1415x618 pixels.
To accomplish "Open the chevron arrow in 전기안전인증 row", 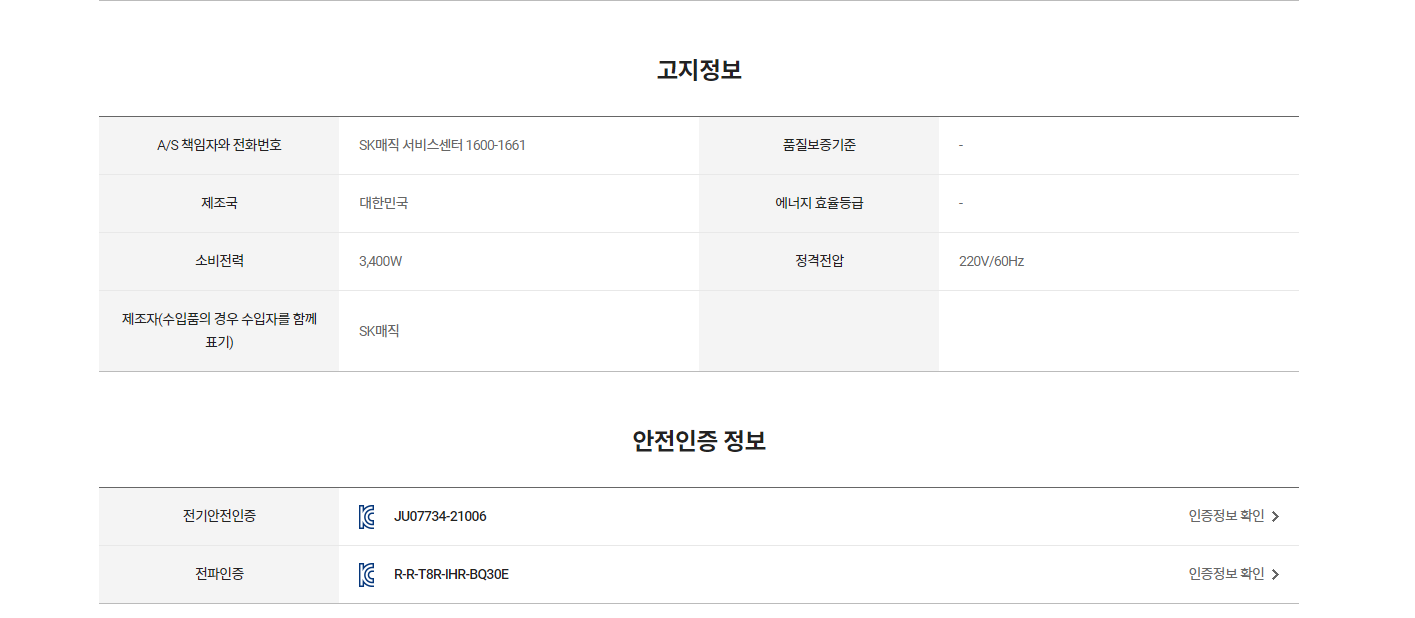I will click(x=1275, y=517).
